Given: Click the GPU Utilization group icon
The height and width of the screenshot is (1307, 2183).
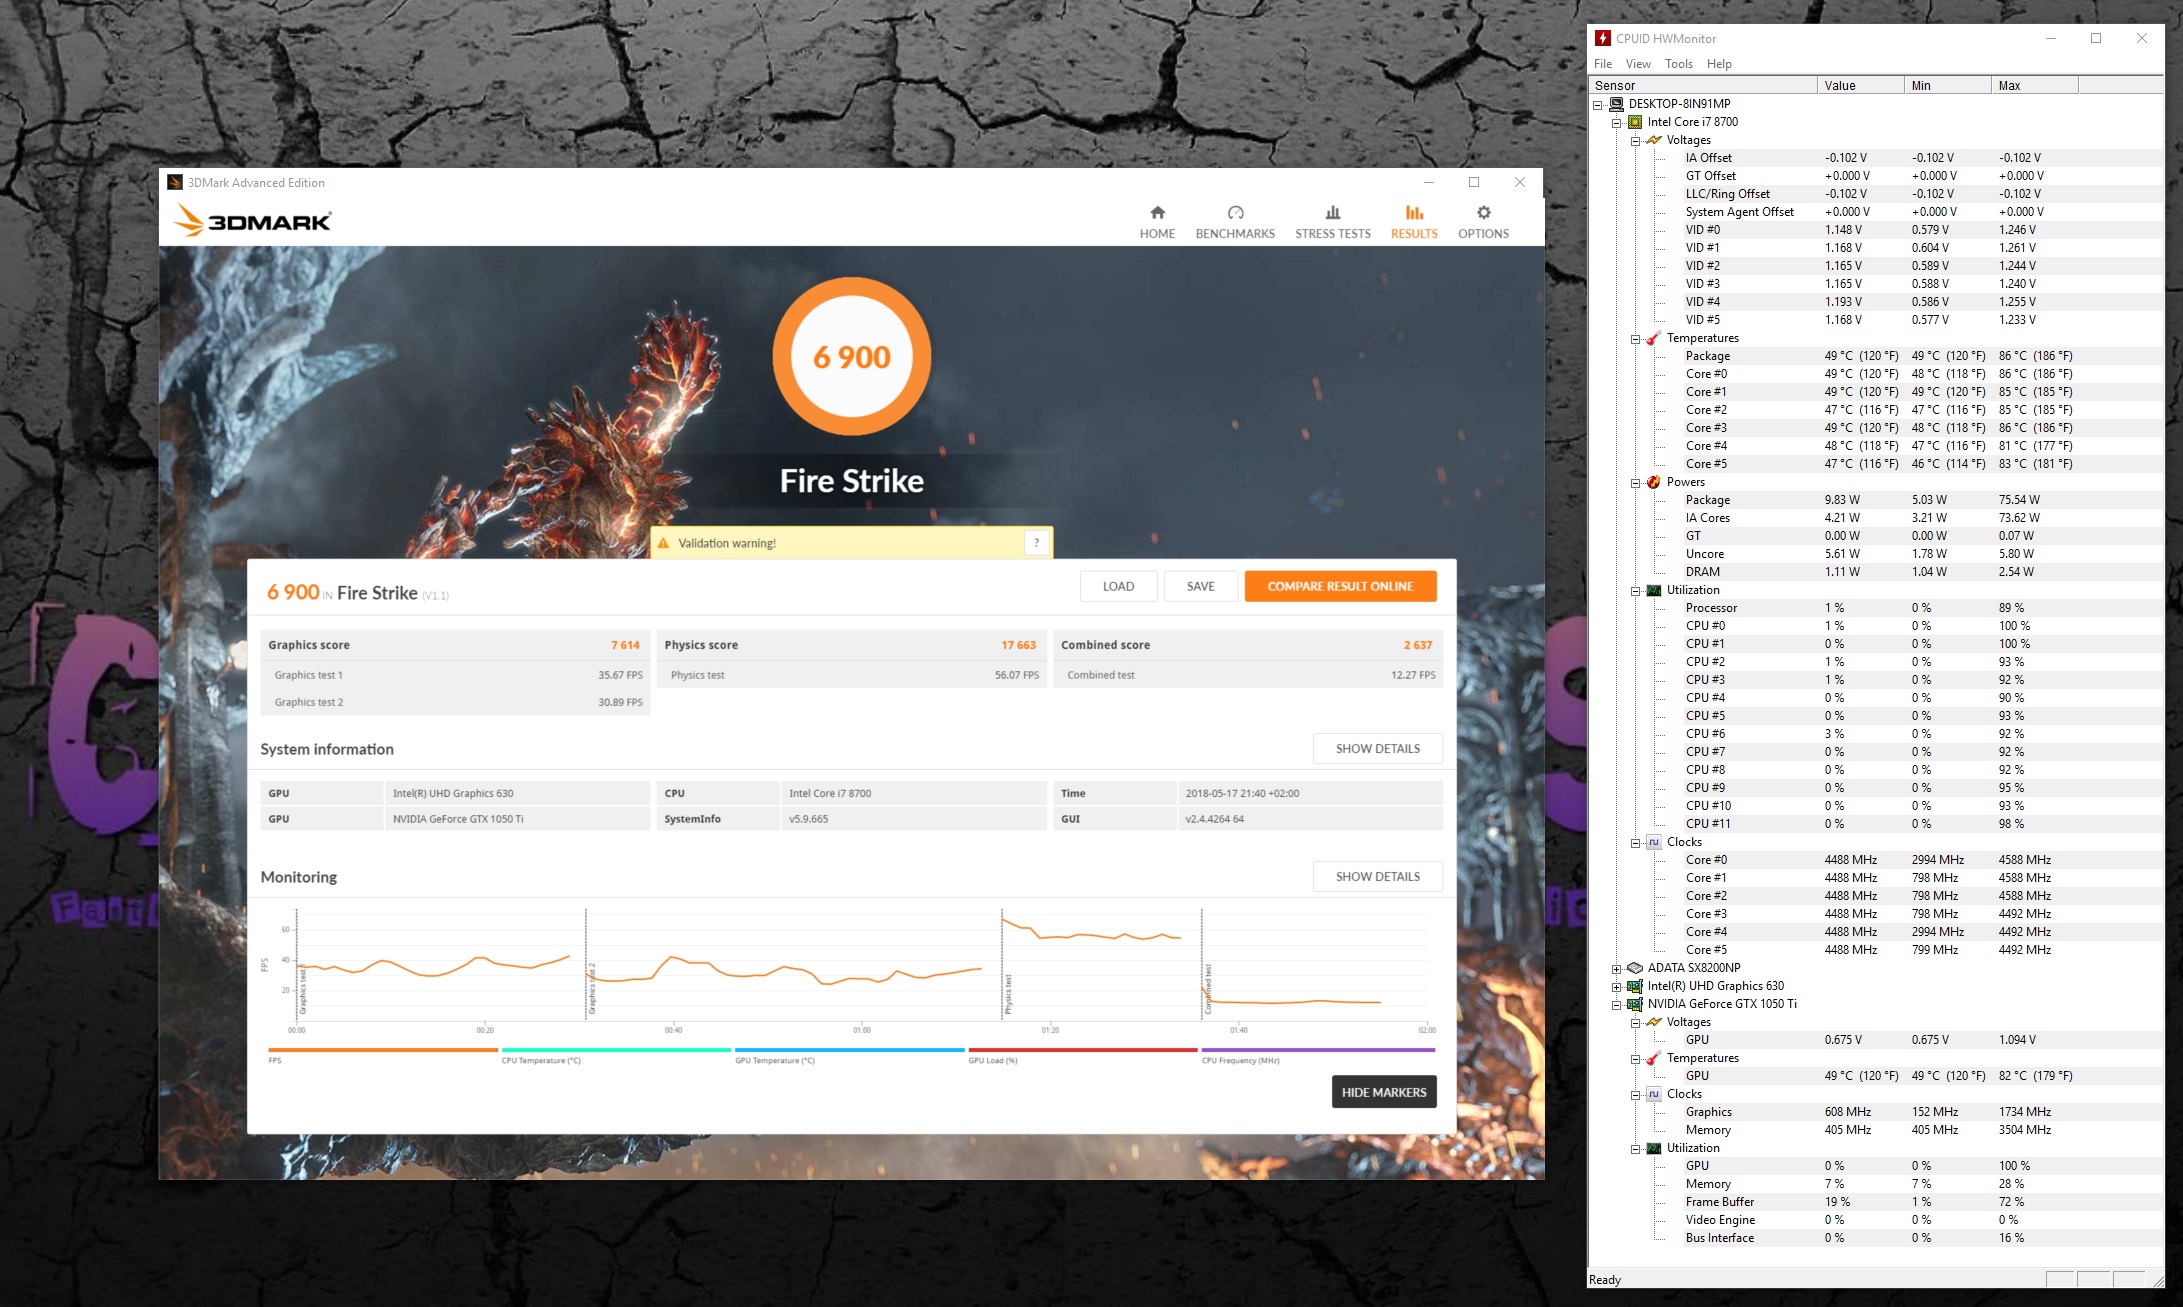Looking at the screenshot, I should [x=1654, y=1148].
